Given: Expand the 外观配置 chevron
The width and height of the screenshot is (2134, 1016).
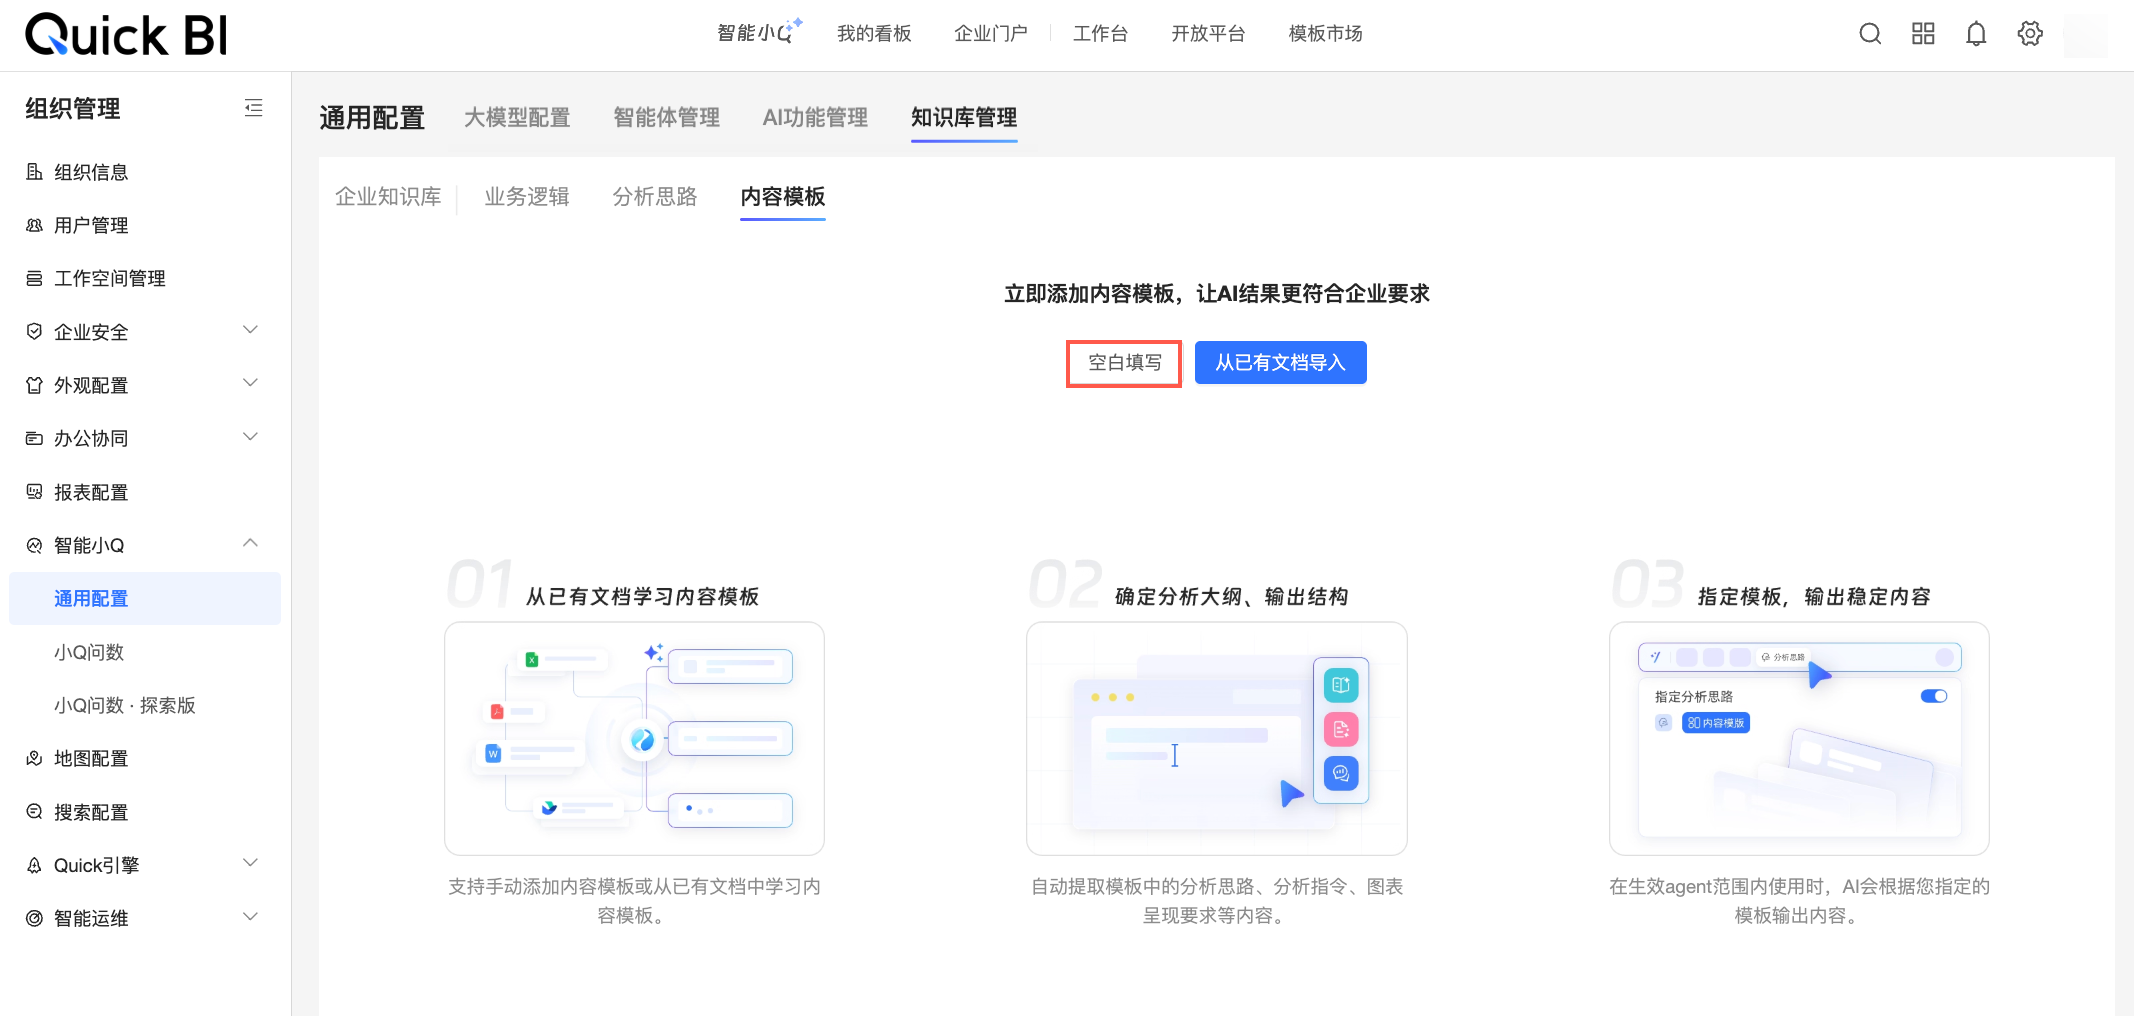Looking at the screenshot, I should pyautogui.click(x=251, y=383).
